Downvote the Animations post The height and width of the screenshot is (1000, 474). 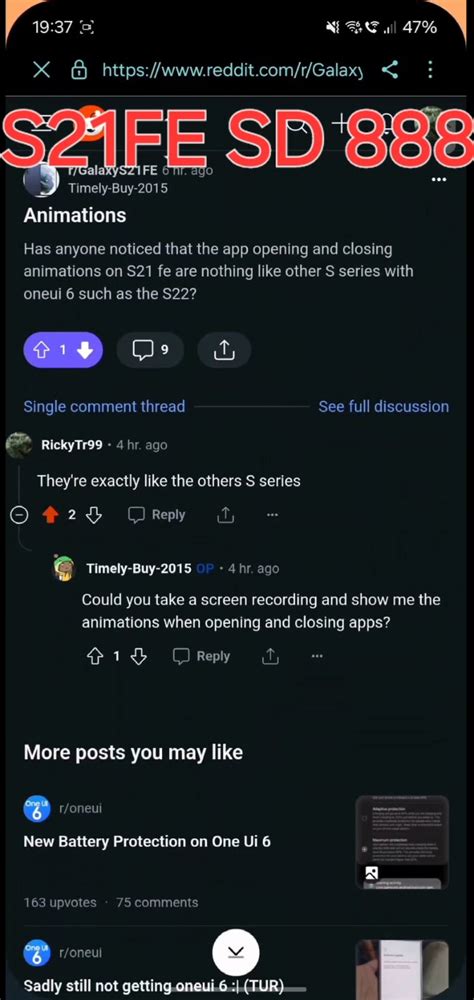pos(85,349)
